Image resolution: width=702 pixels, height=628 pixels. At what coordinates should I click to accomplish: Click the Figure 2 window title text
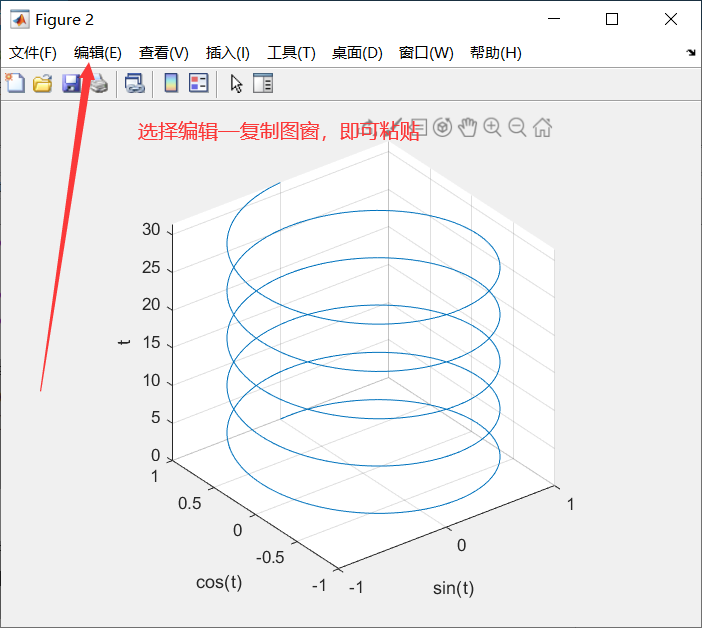click(64, 20)
